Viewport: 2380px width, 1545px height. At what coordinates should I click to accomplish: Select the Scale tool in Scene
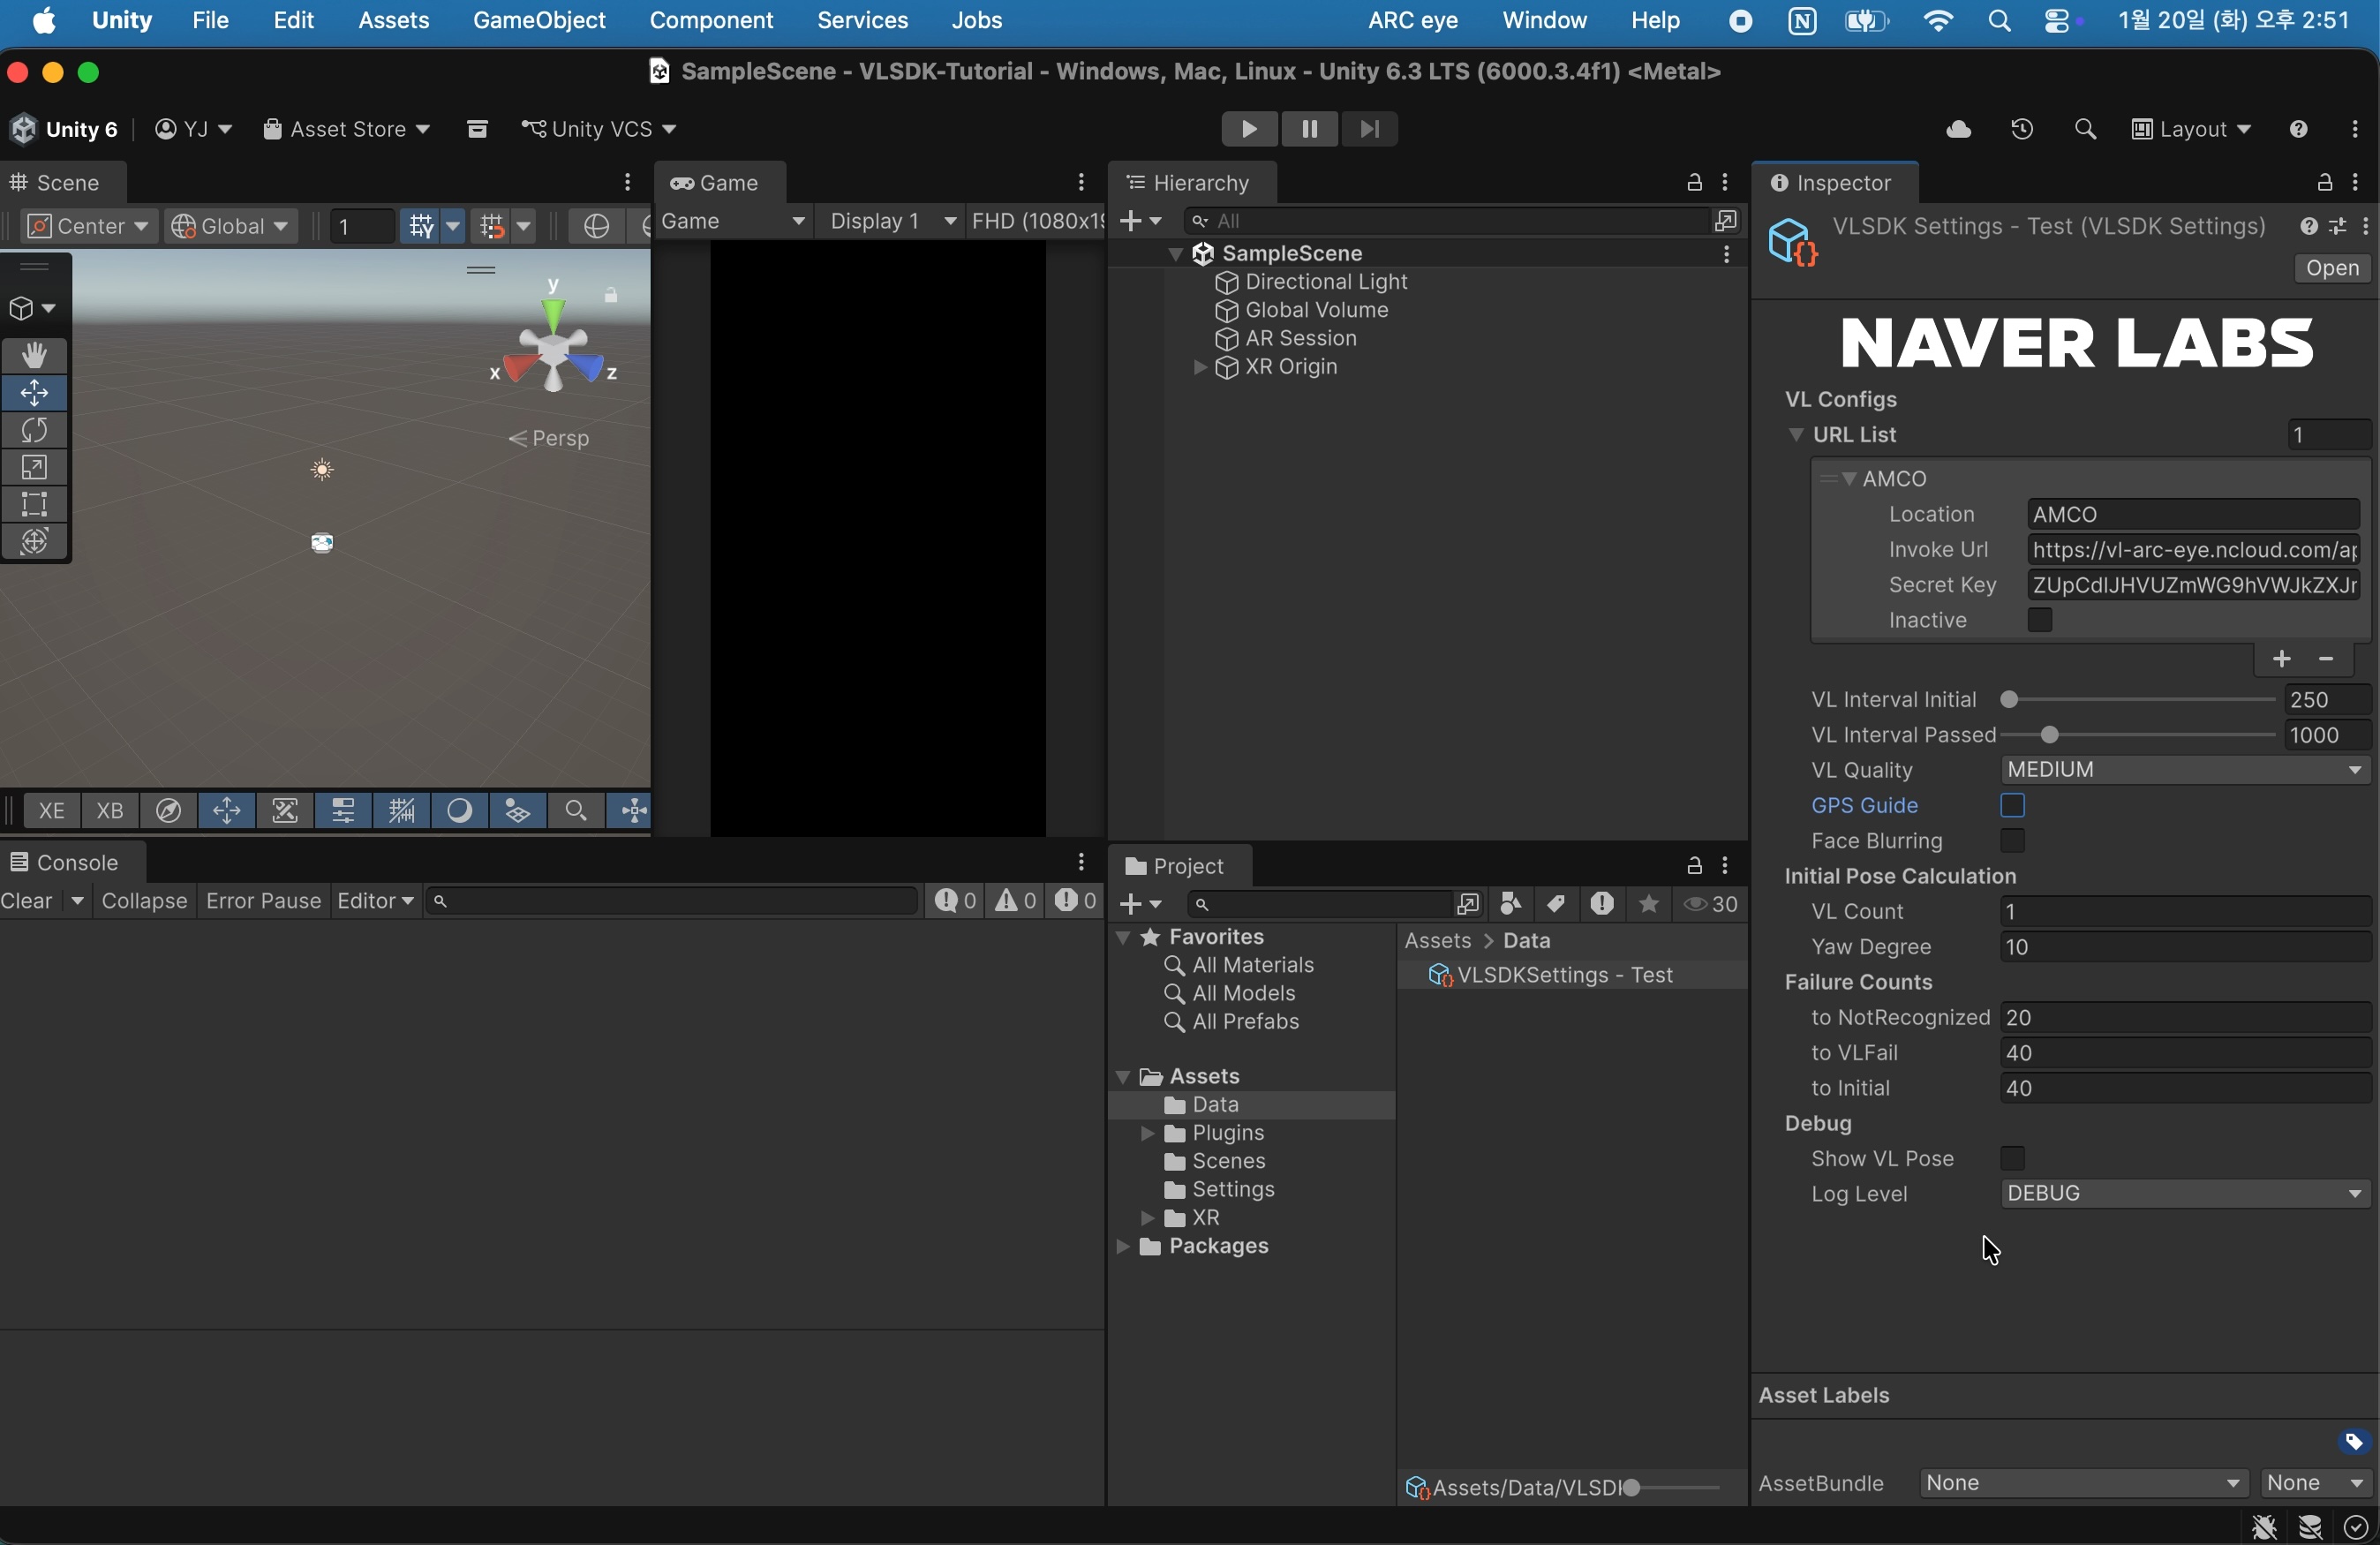[34, 467]
